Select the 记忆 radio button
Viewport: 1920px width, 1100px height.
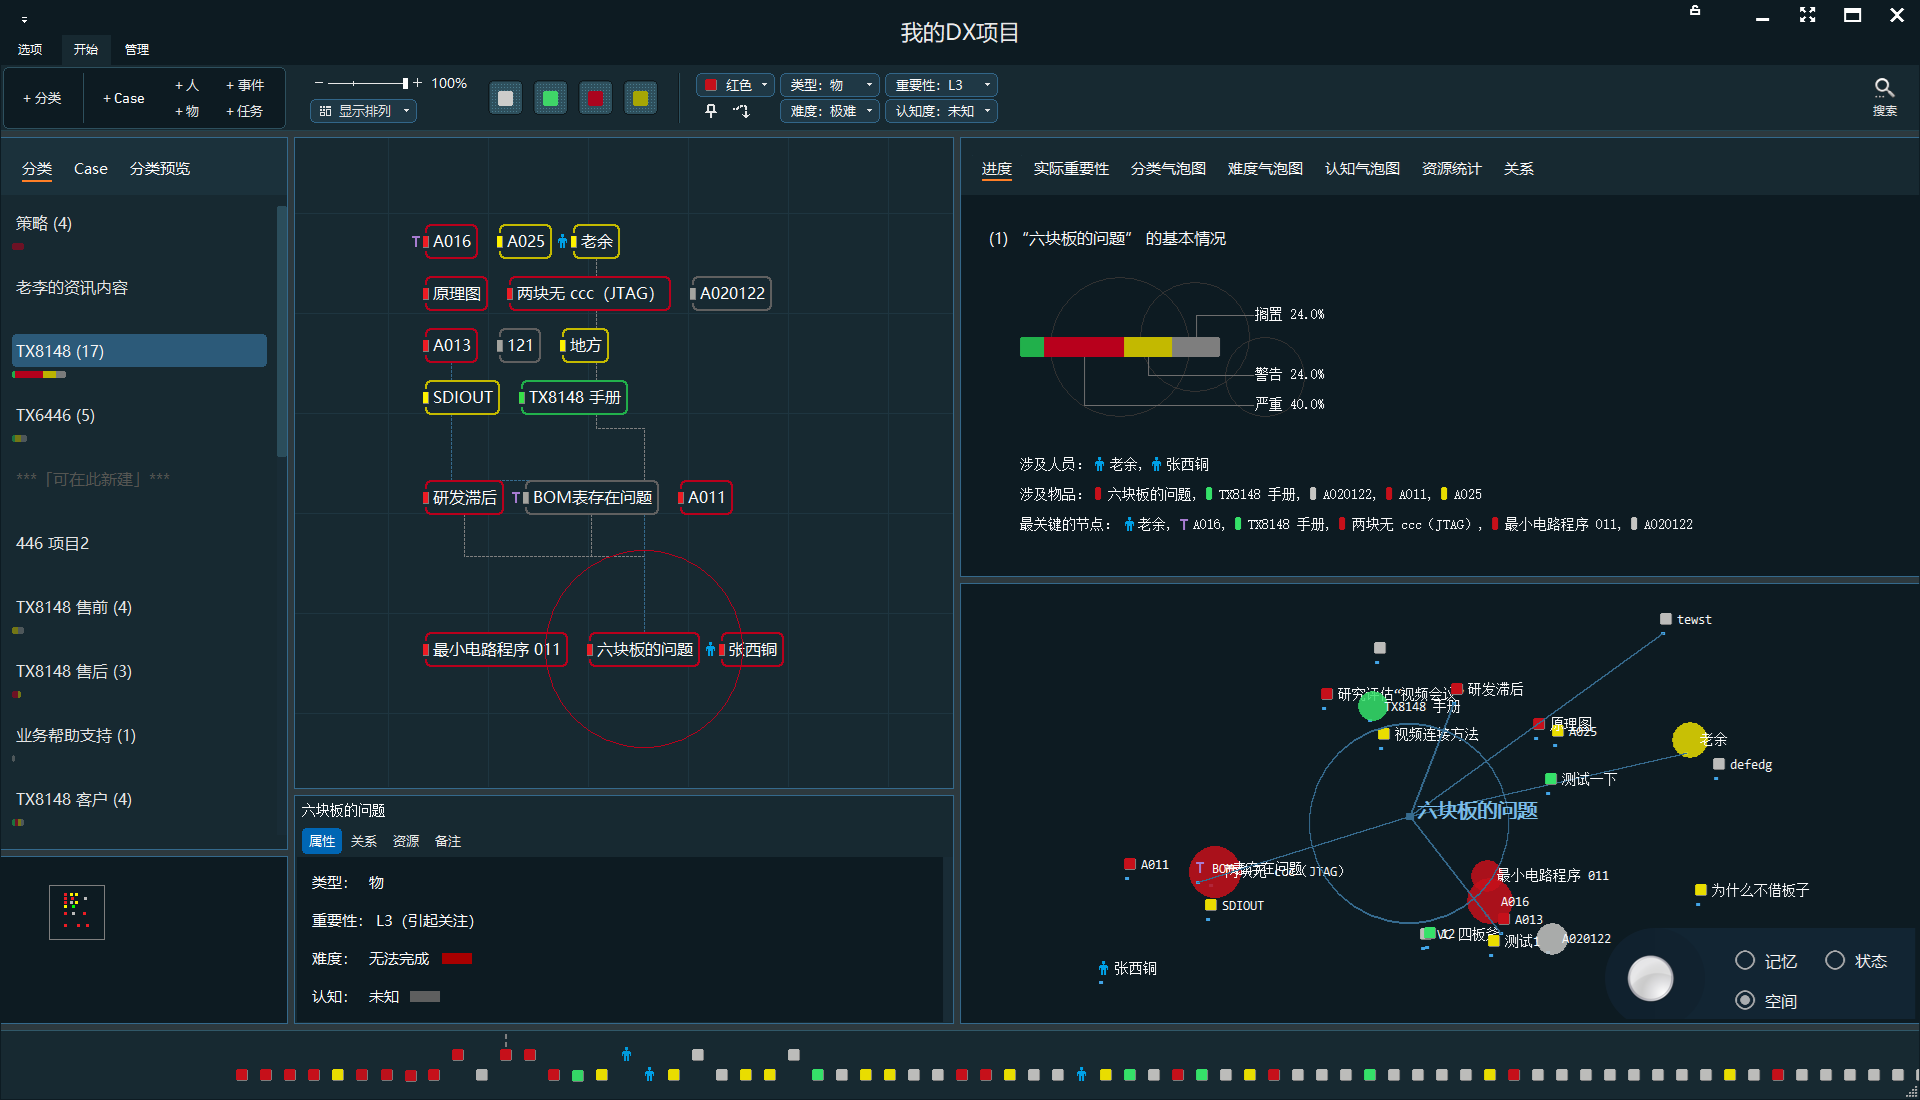coord(1745,960)
